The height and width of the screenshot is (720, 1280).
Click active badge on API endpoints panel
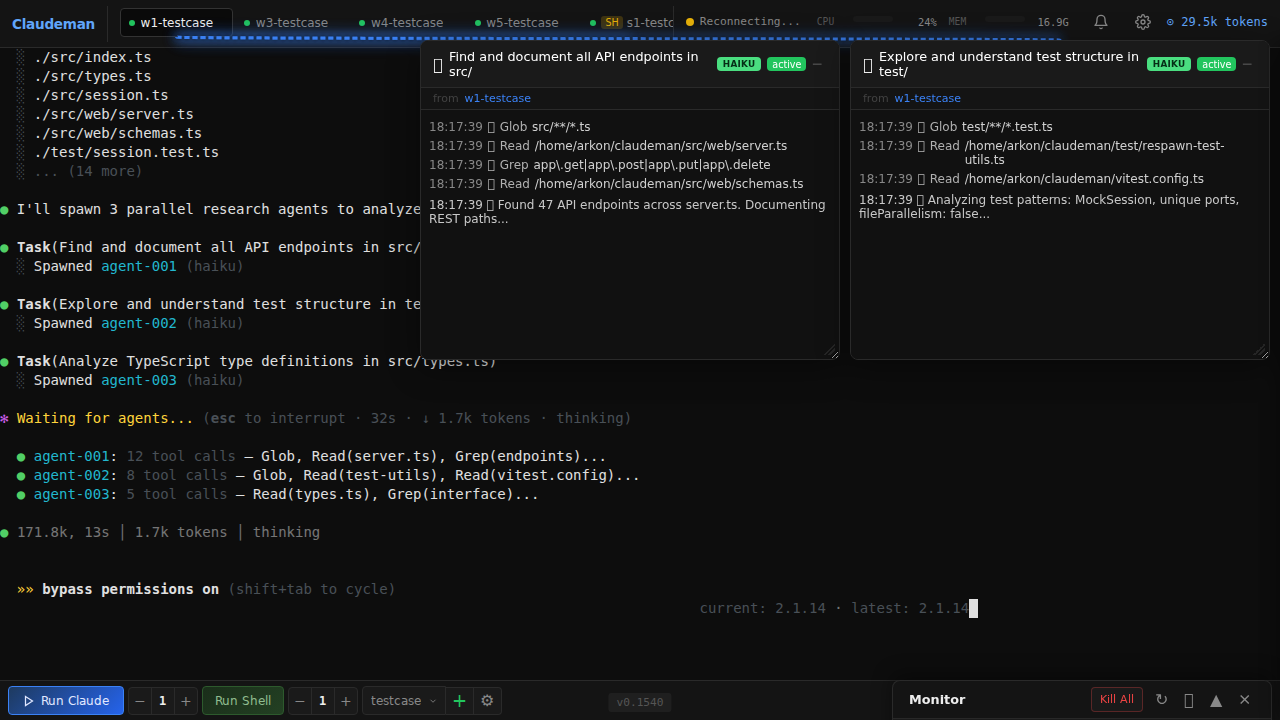click(786, 64)
